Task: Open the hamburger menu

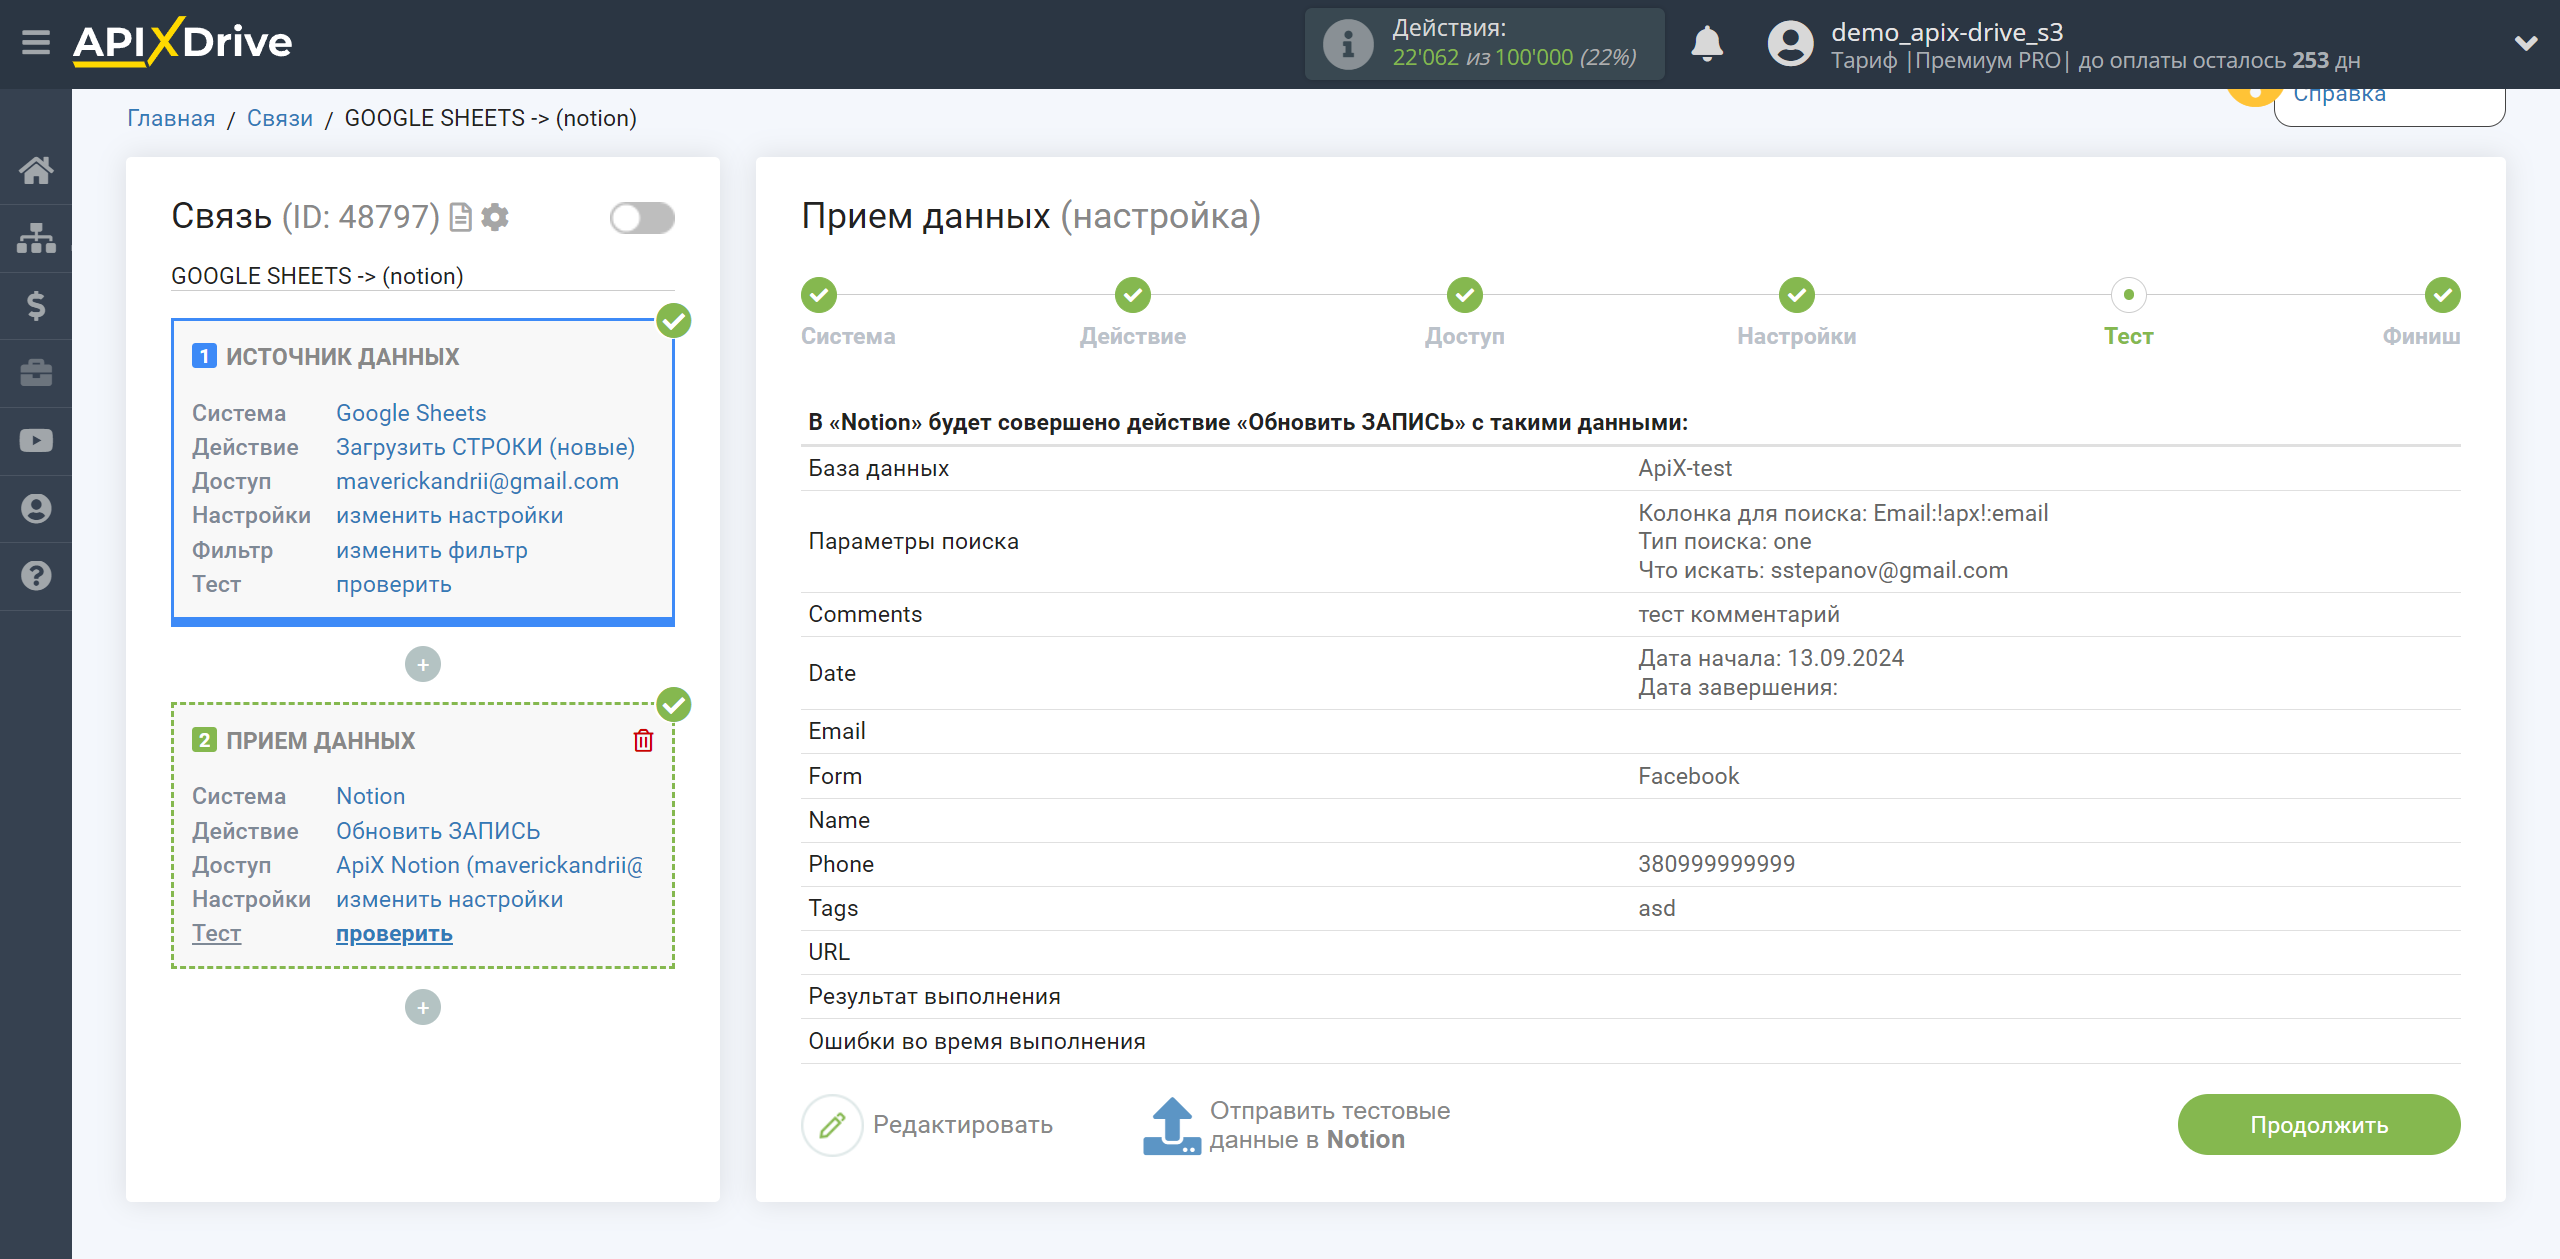Action: (36, 43)
